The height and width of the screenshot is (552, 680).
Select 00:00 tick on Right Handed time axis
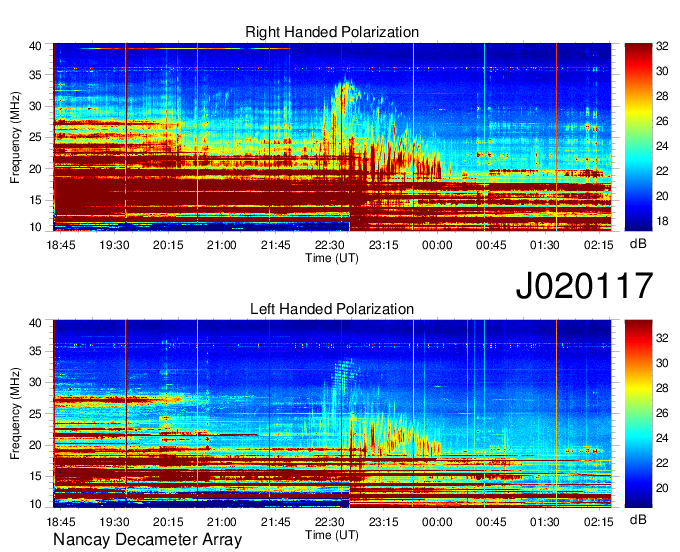click(x=437, y=245)
